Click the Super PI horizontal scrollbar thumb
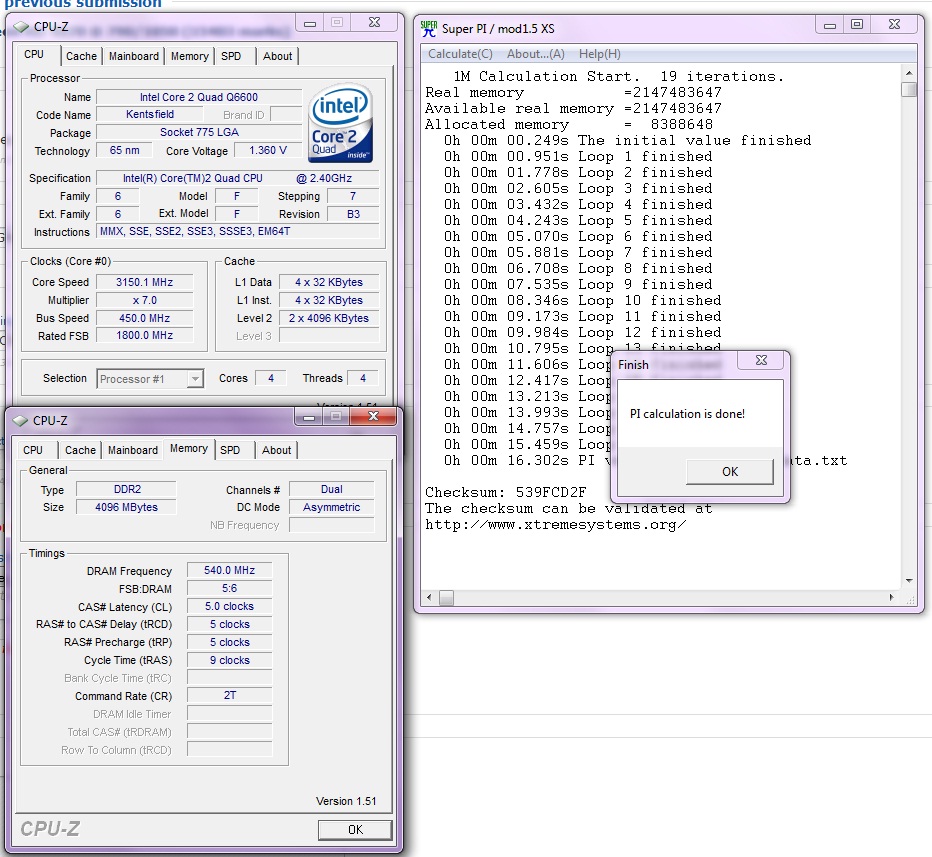The height and width of the screenshot is (857, 932). pyautogui.click(x=446, y=597)
